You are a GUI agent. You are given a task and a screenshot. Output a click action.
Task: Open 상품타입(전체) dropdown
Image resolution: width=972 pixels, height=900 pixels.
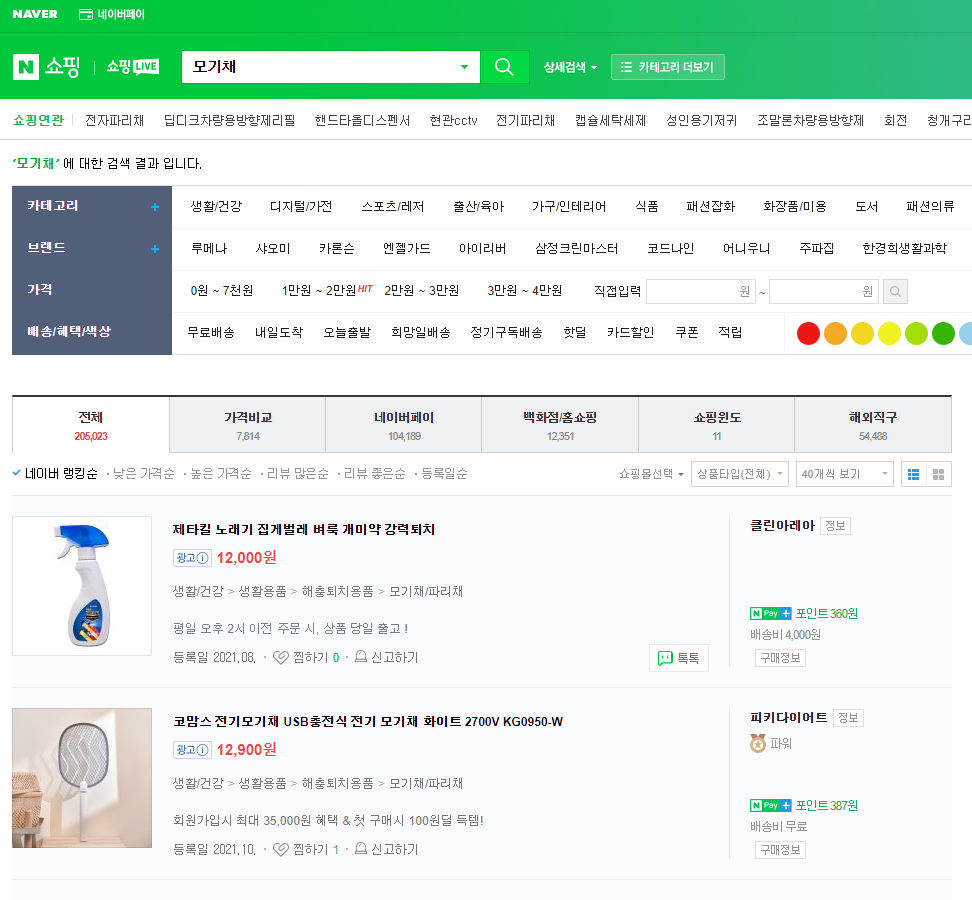740,474
